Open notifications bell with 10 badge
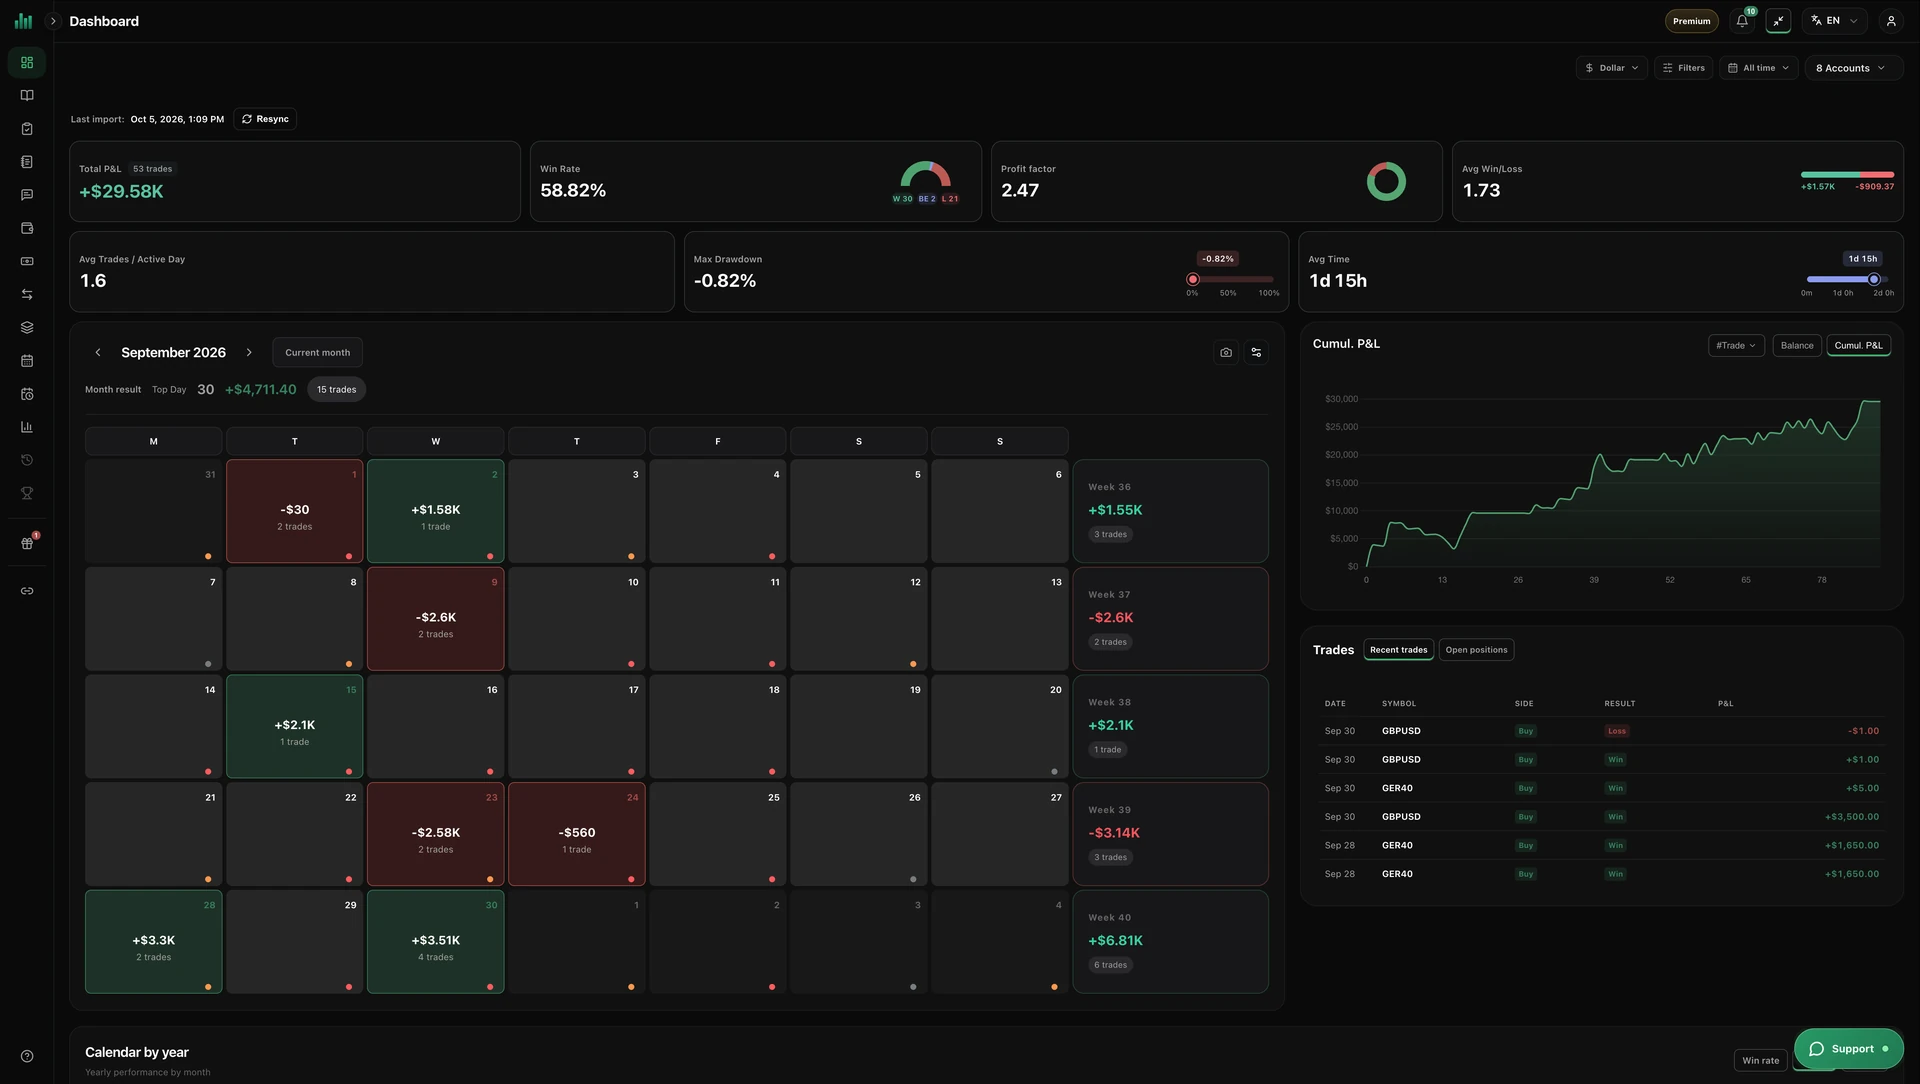The width and height of the screenshot is (1920, 1084). tap(1743, 20)
